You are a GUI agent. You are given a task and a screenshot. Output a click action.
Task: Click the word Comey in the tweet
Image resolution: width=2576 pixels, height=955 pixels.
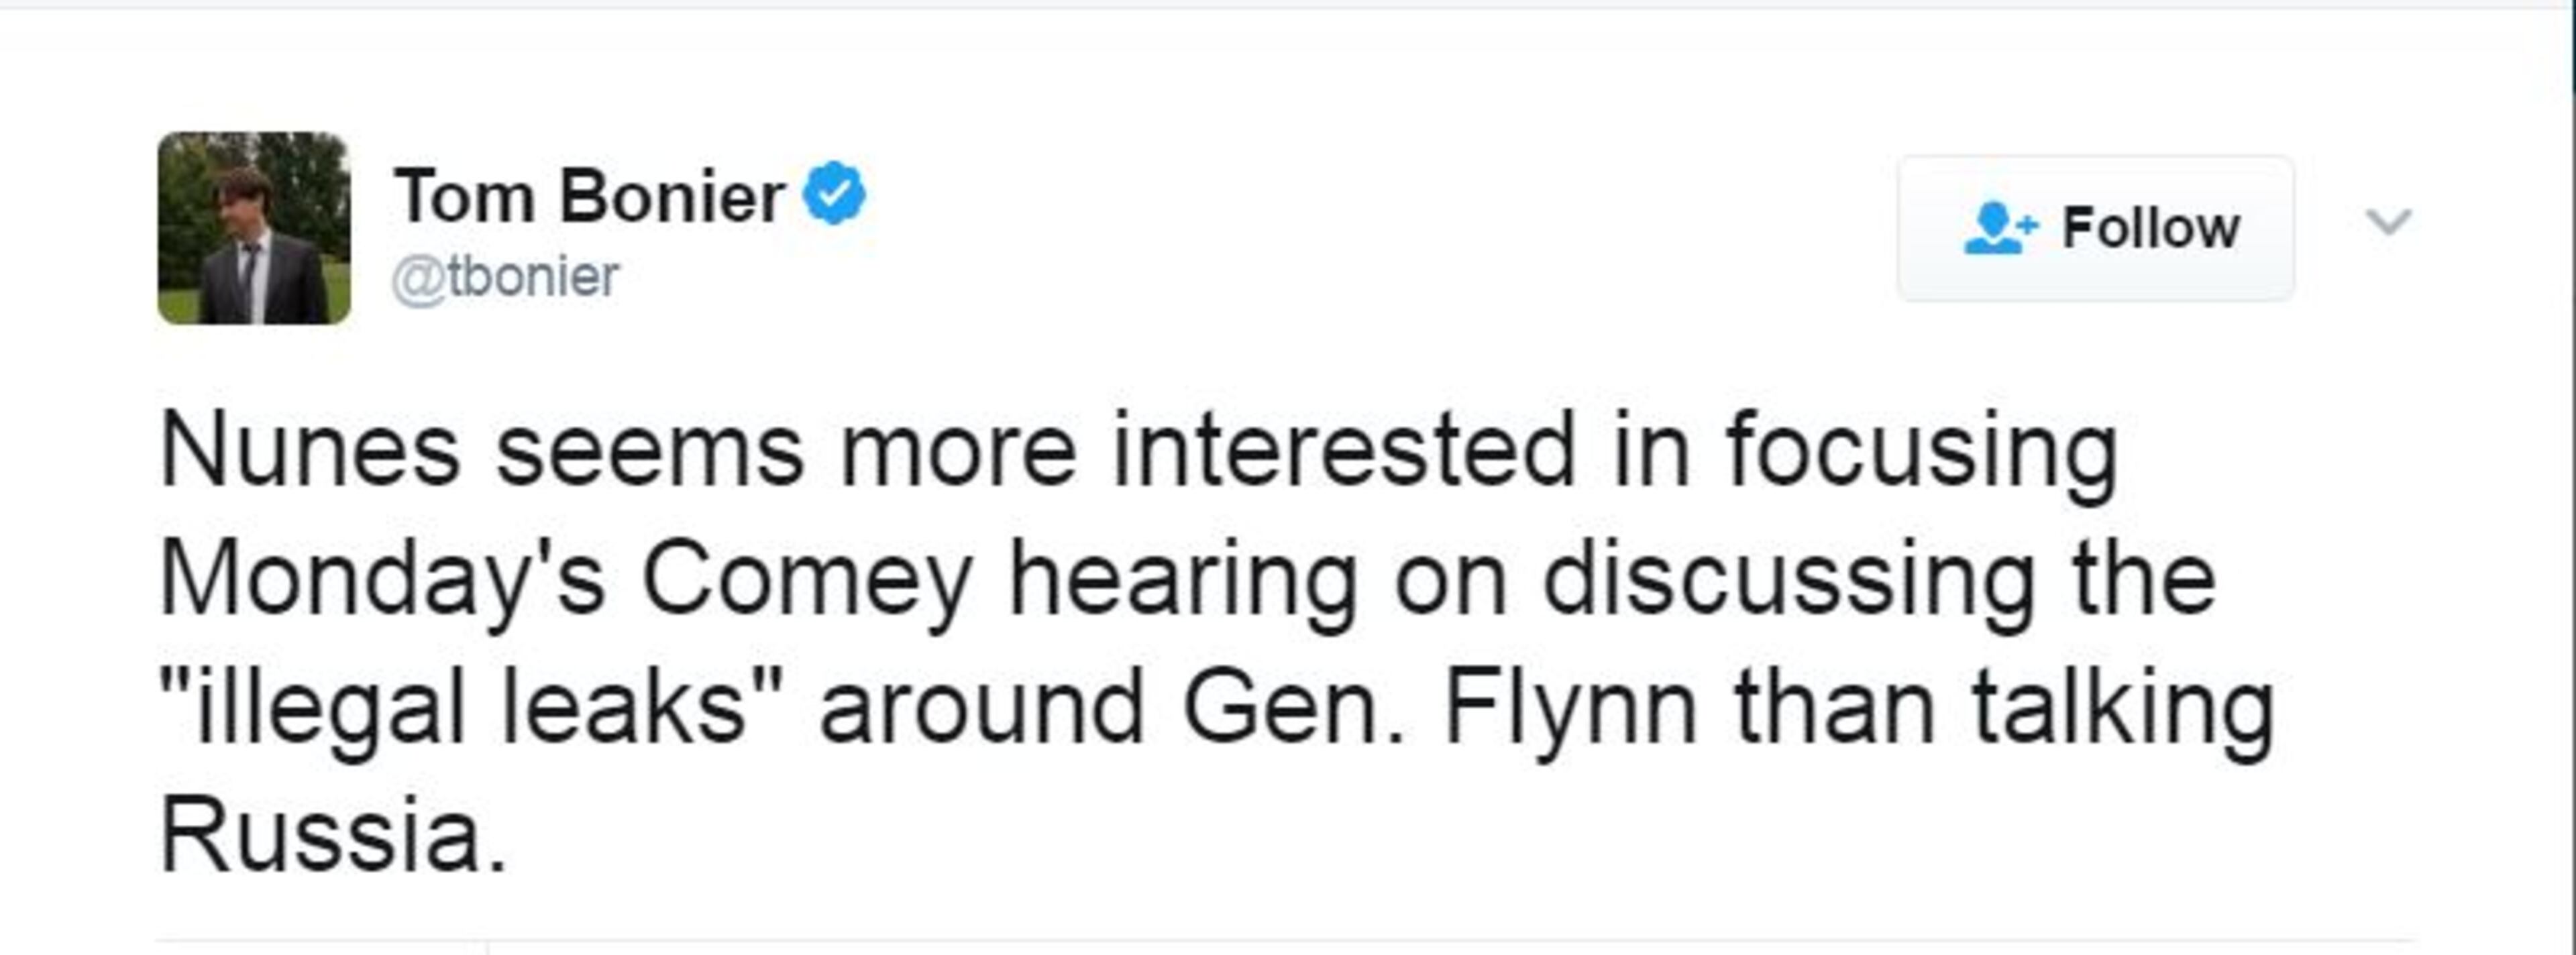tap(806, 580)
